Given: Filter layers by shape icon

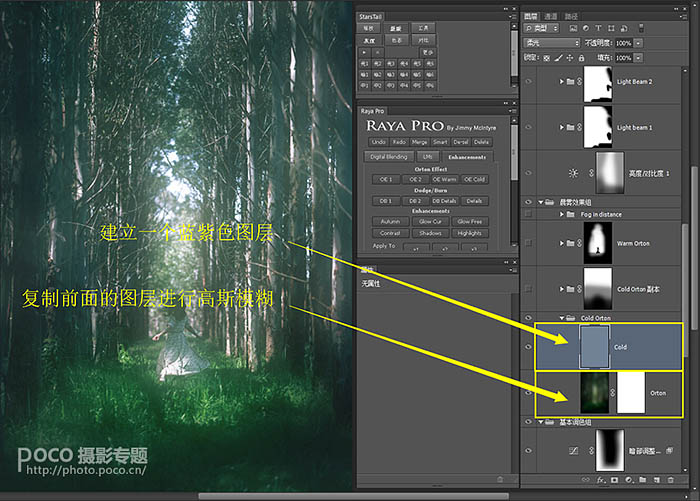Looking at the screenshot, I should pos(611,28).
